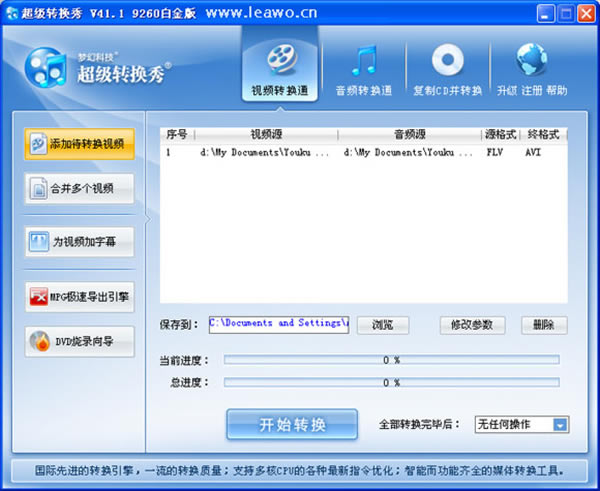Click the icon on 添加待转换视频 button

tap(38, 144)
